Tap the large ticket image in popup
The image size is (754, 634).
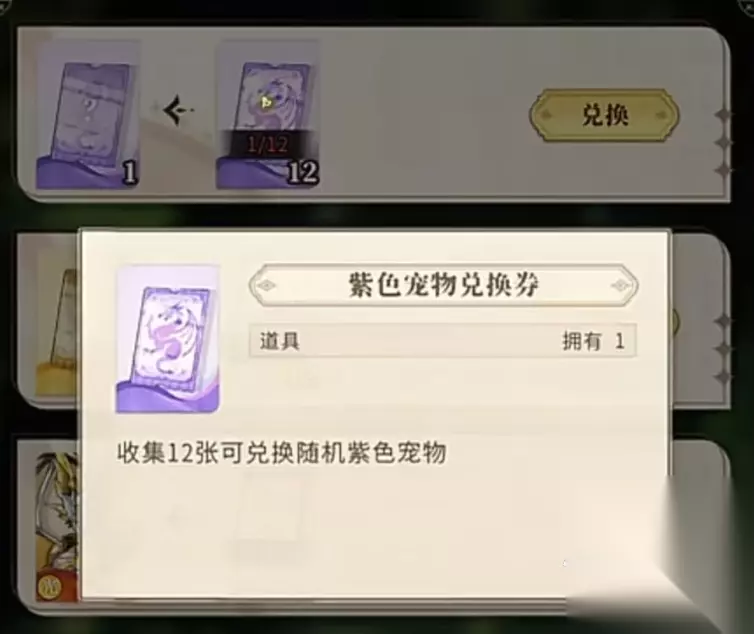point(168,339)
